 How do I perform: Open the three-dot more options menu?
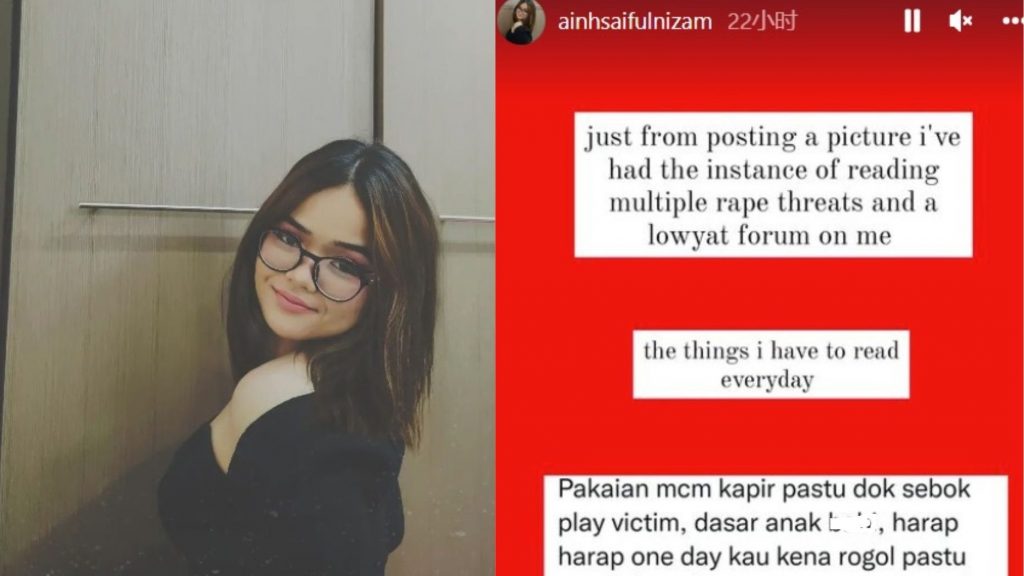pyautogui.click(x=1013, y=22)
